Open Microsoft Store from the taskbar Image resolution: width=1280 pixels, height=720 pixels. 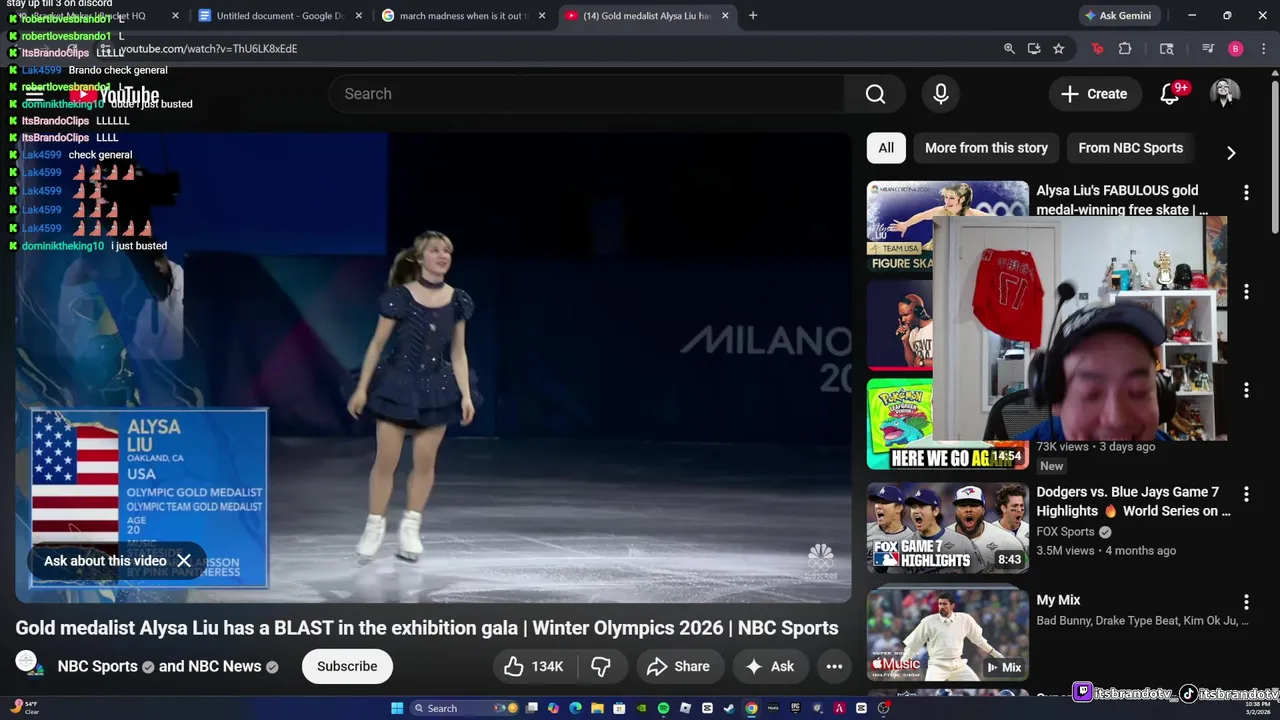click(619, 708)
